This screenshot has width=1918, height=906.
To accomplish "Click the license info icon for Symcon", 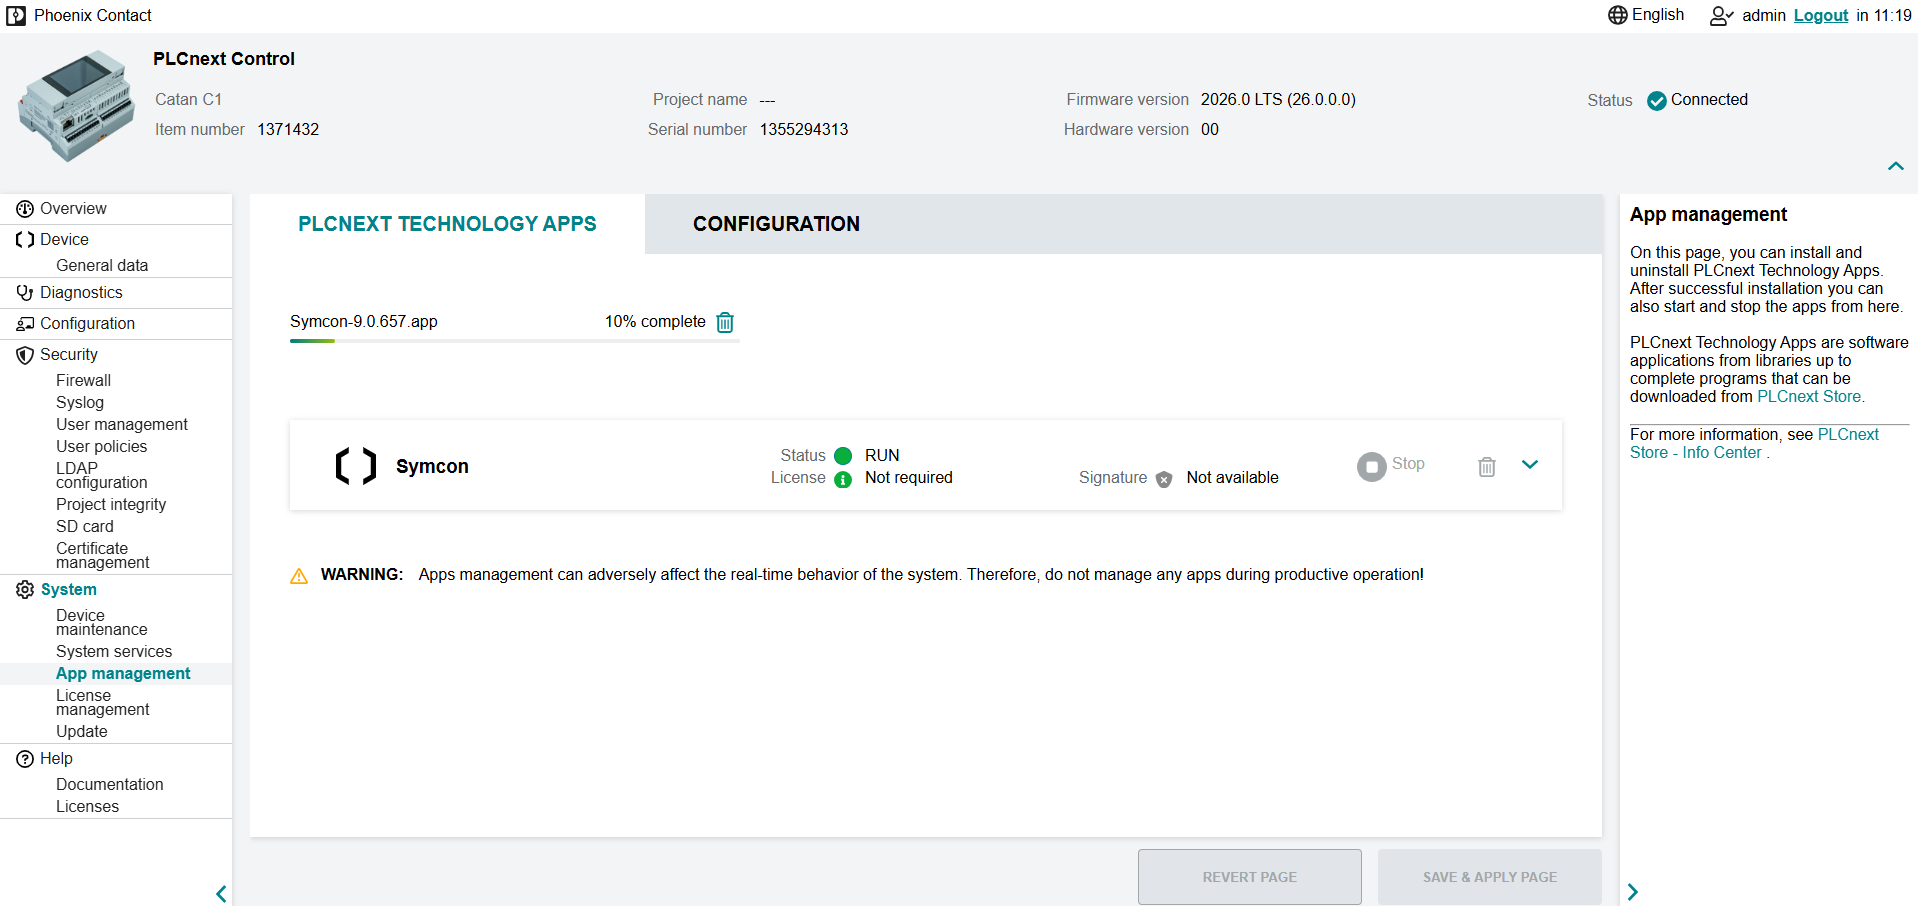I will [843, 479].
